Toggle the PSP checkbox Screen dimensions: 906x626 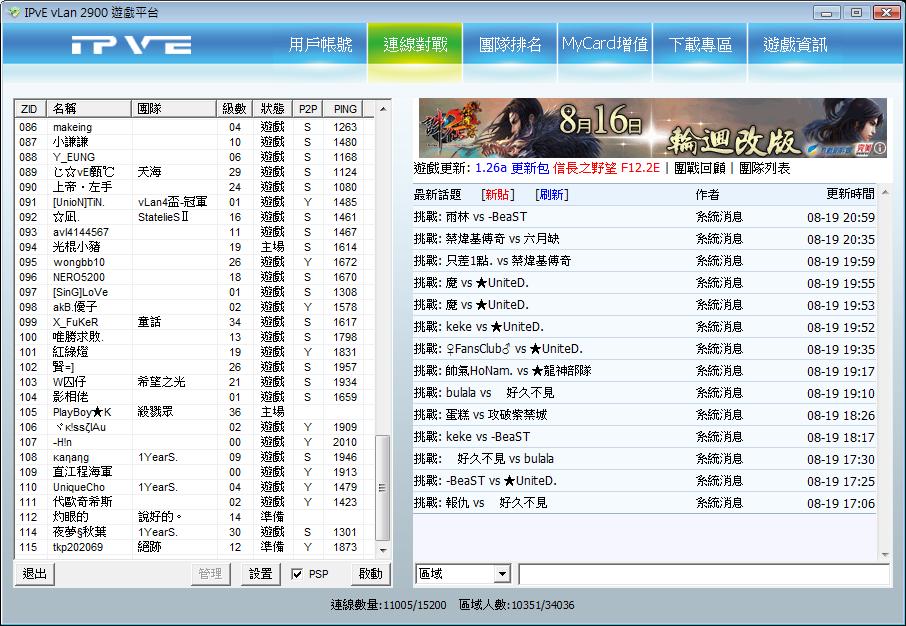pos(297,574)
